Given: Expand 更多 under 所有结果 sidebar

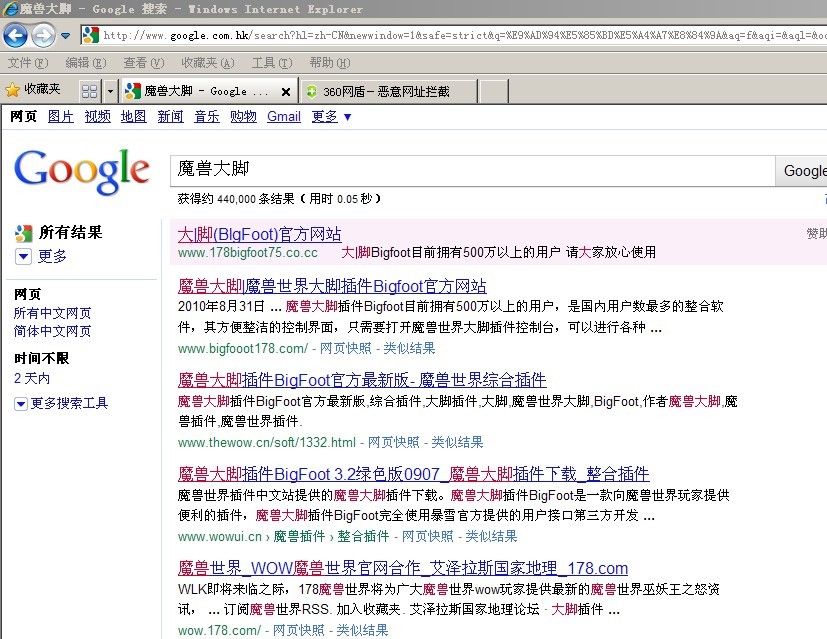Looking at the screenshot, I should pos(42,256).
